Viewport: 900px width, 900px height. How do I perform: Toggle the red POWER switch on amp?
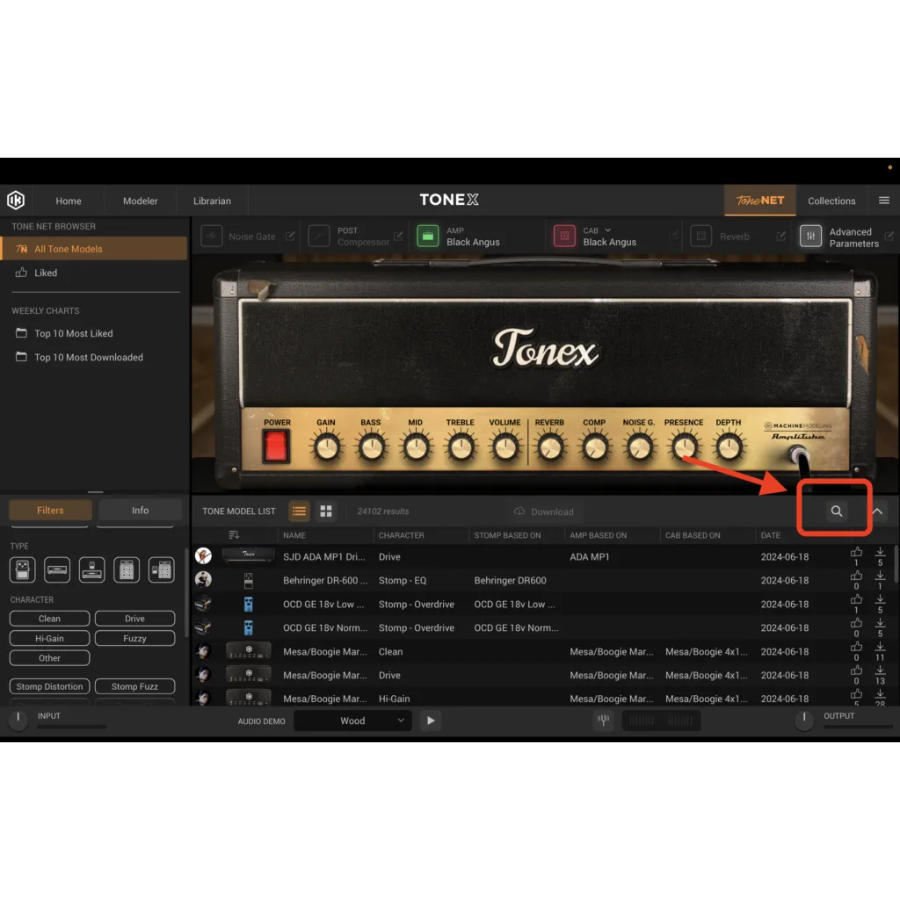click(277, 447)
